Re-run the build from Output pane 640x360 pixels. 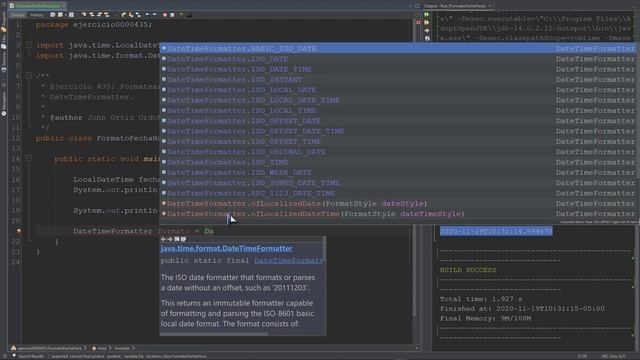pos(427,15)
